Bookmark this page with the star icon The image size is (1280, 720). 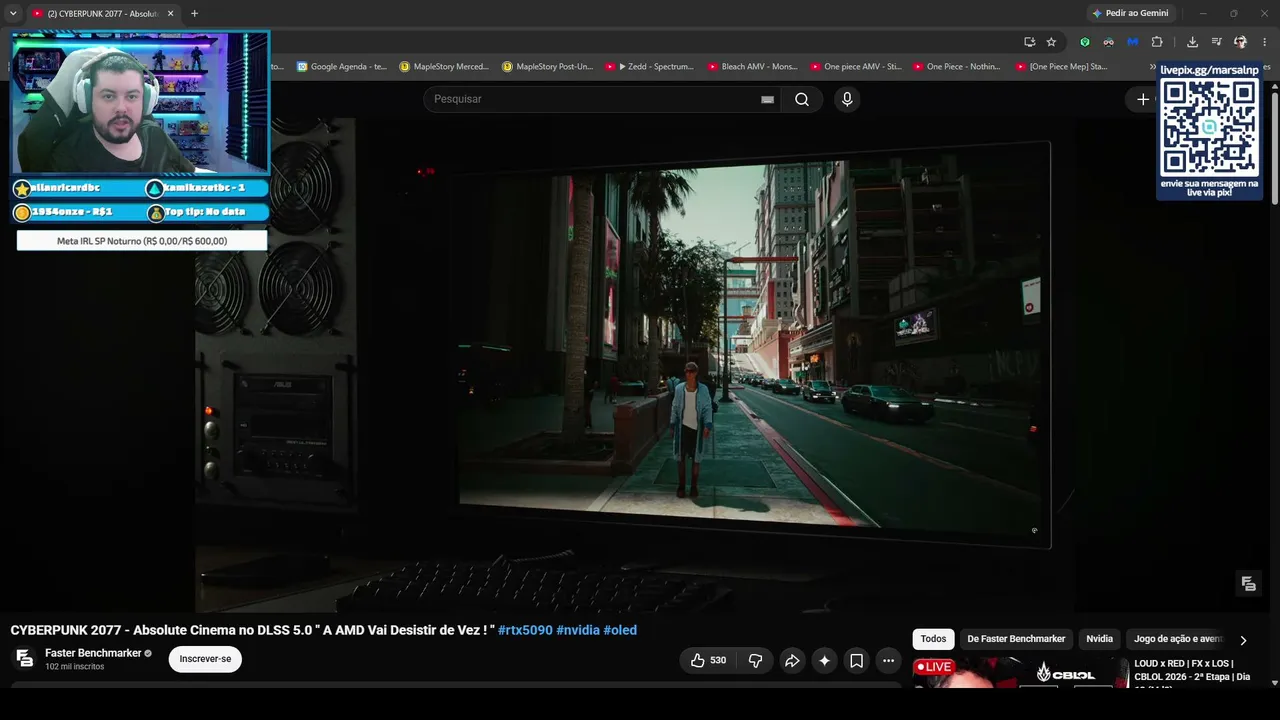coord(1051,42)
